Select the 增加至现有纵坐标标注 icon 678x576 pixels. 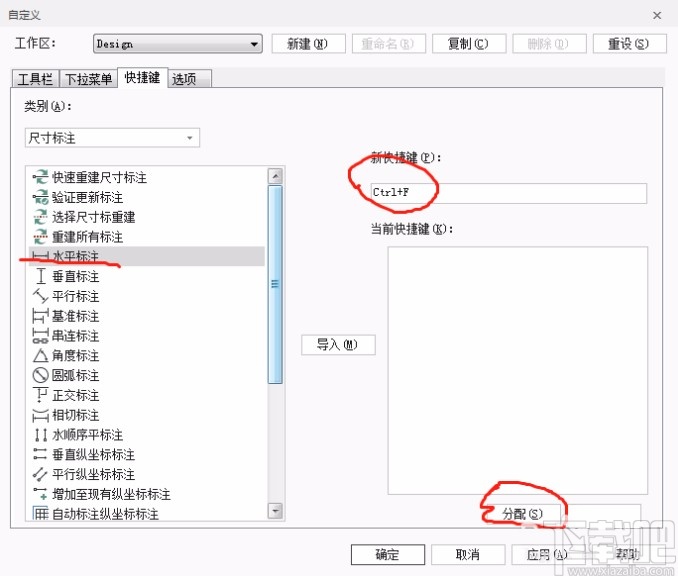(40, 494)
